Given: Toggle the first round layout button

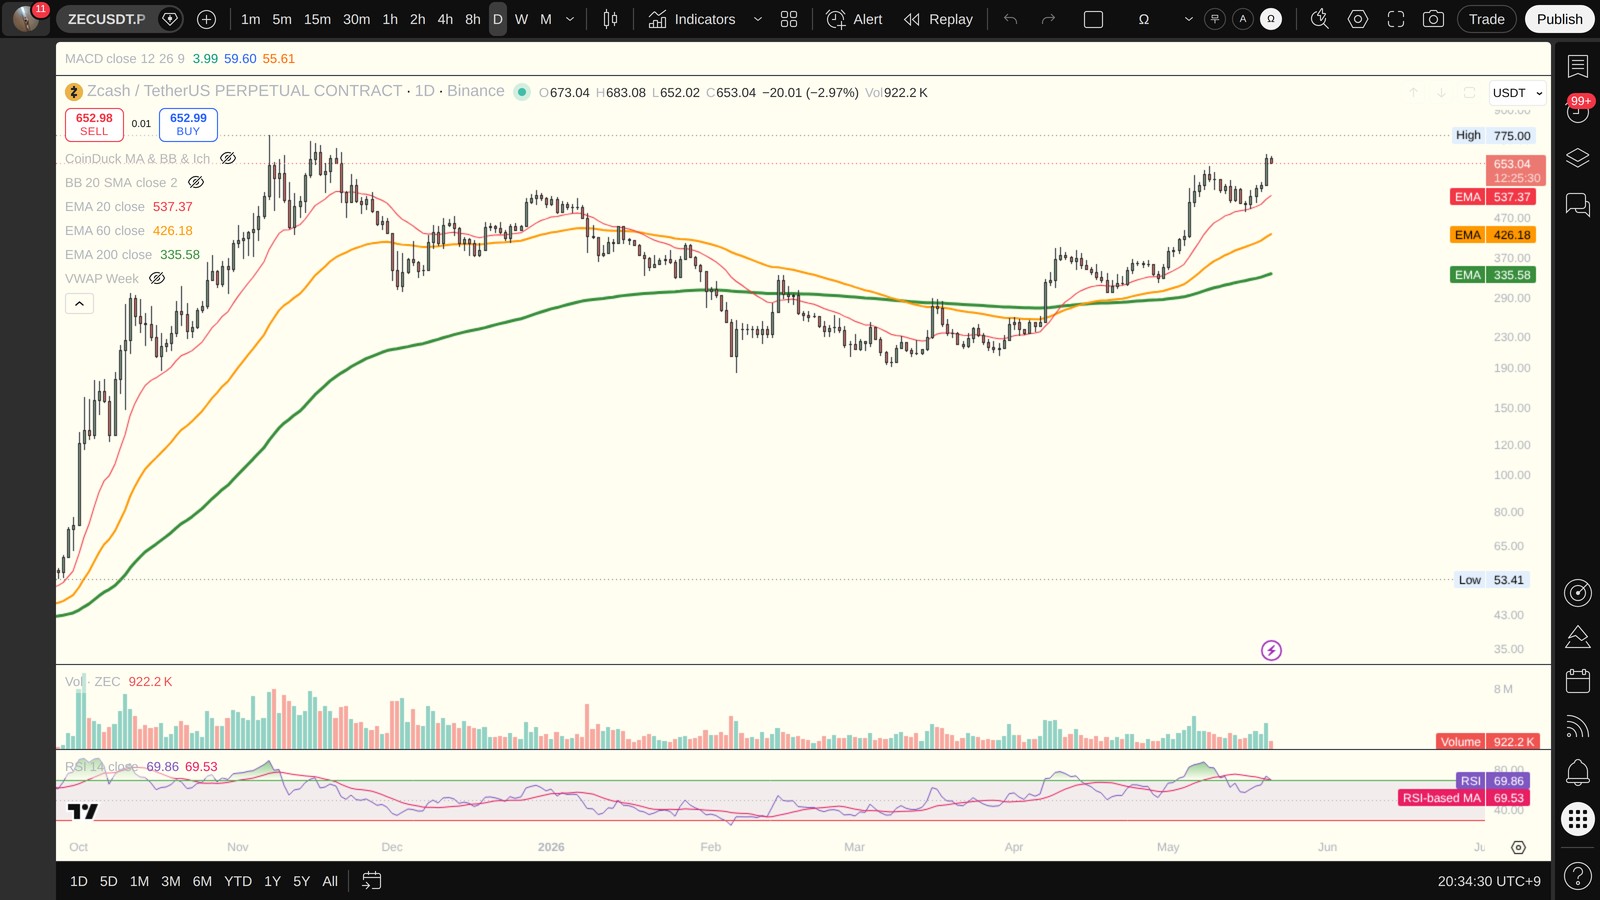Looking at the screenshot, I should pos(1215,19).
